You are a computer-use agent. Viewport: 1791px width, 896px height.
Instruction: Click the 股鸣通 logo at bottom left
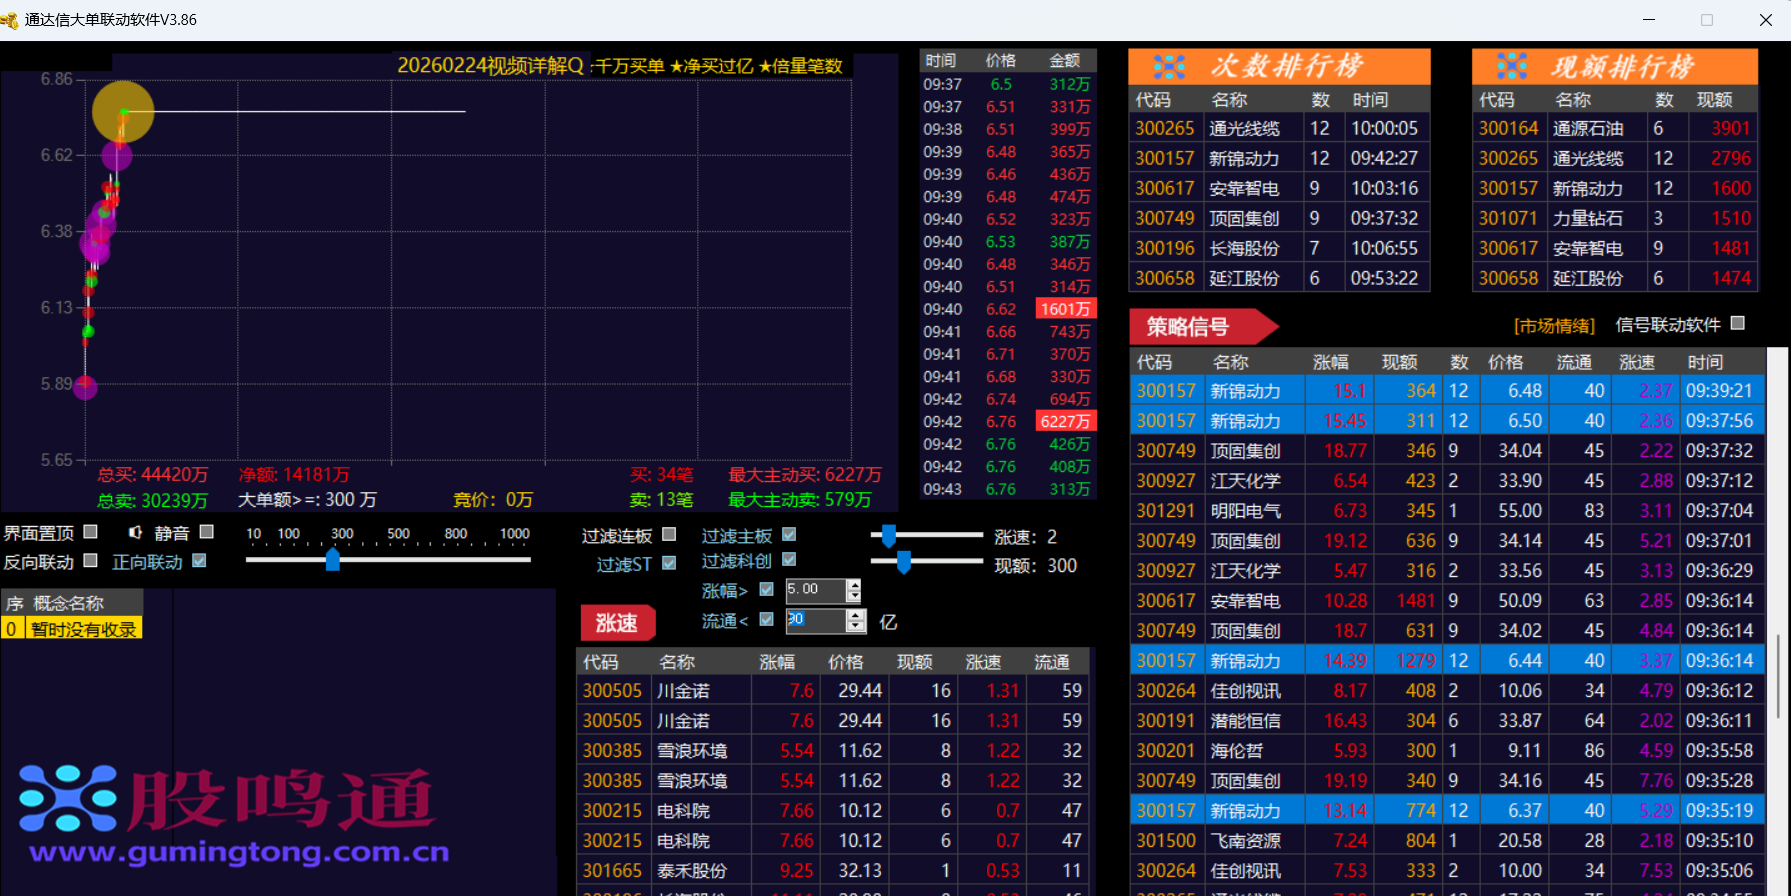point(230,812)
